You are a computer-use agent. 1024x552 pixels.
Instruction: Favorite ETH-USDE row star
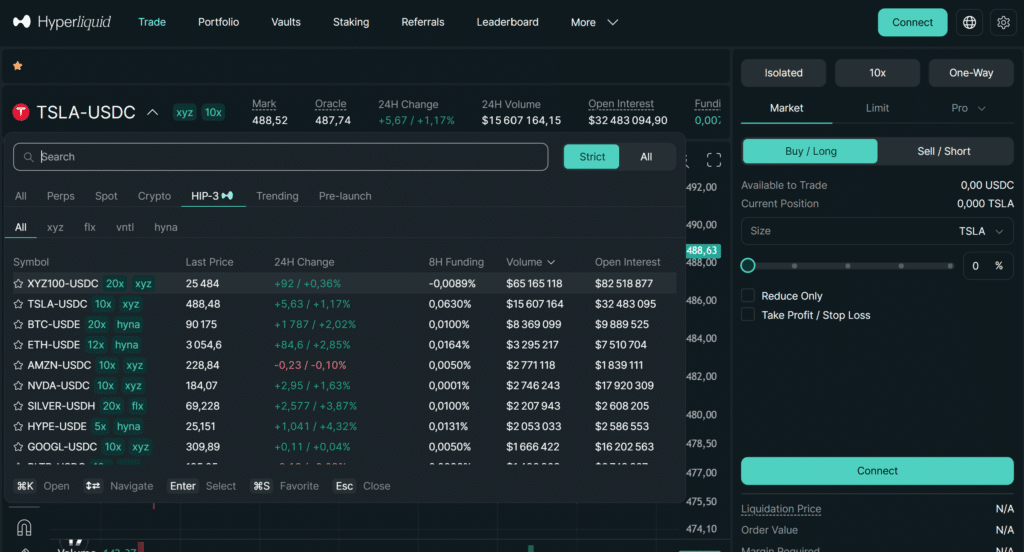(x=18, y=344)
